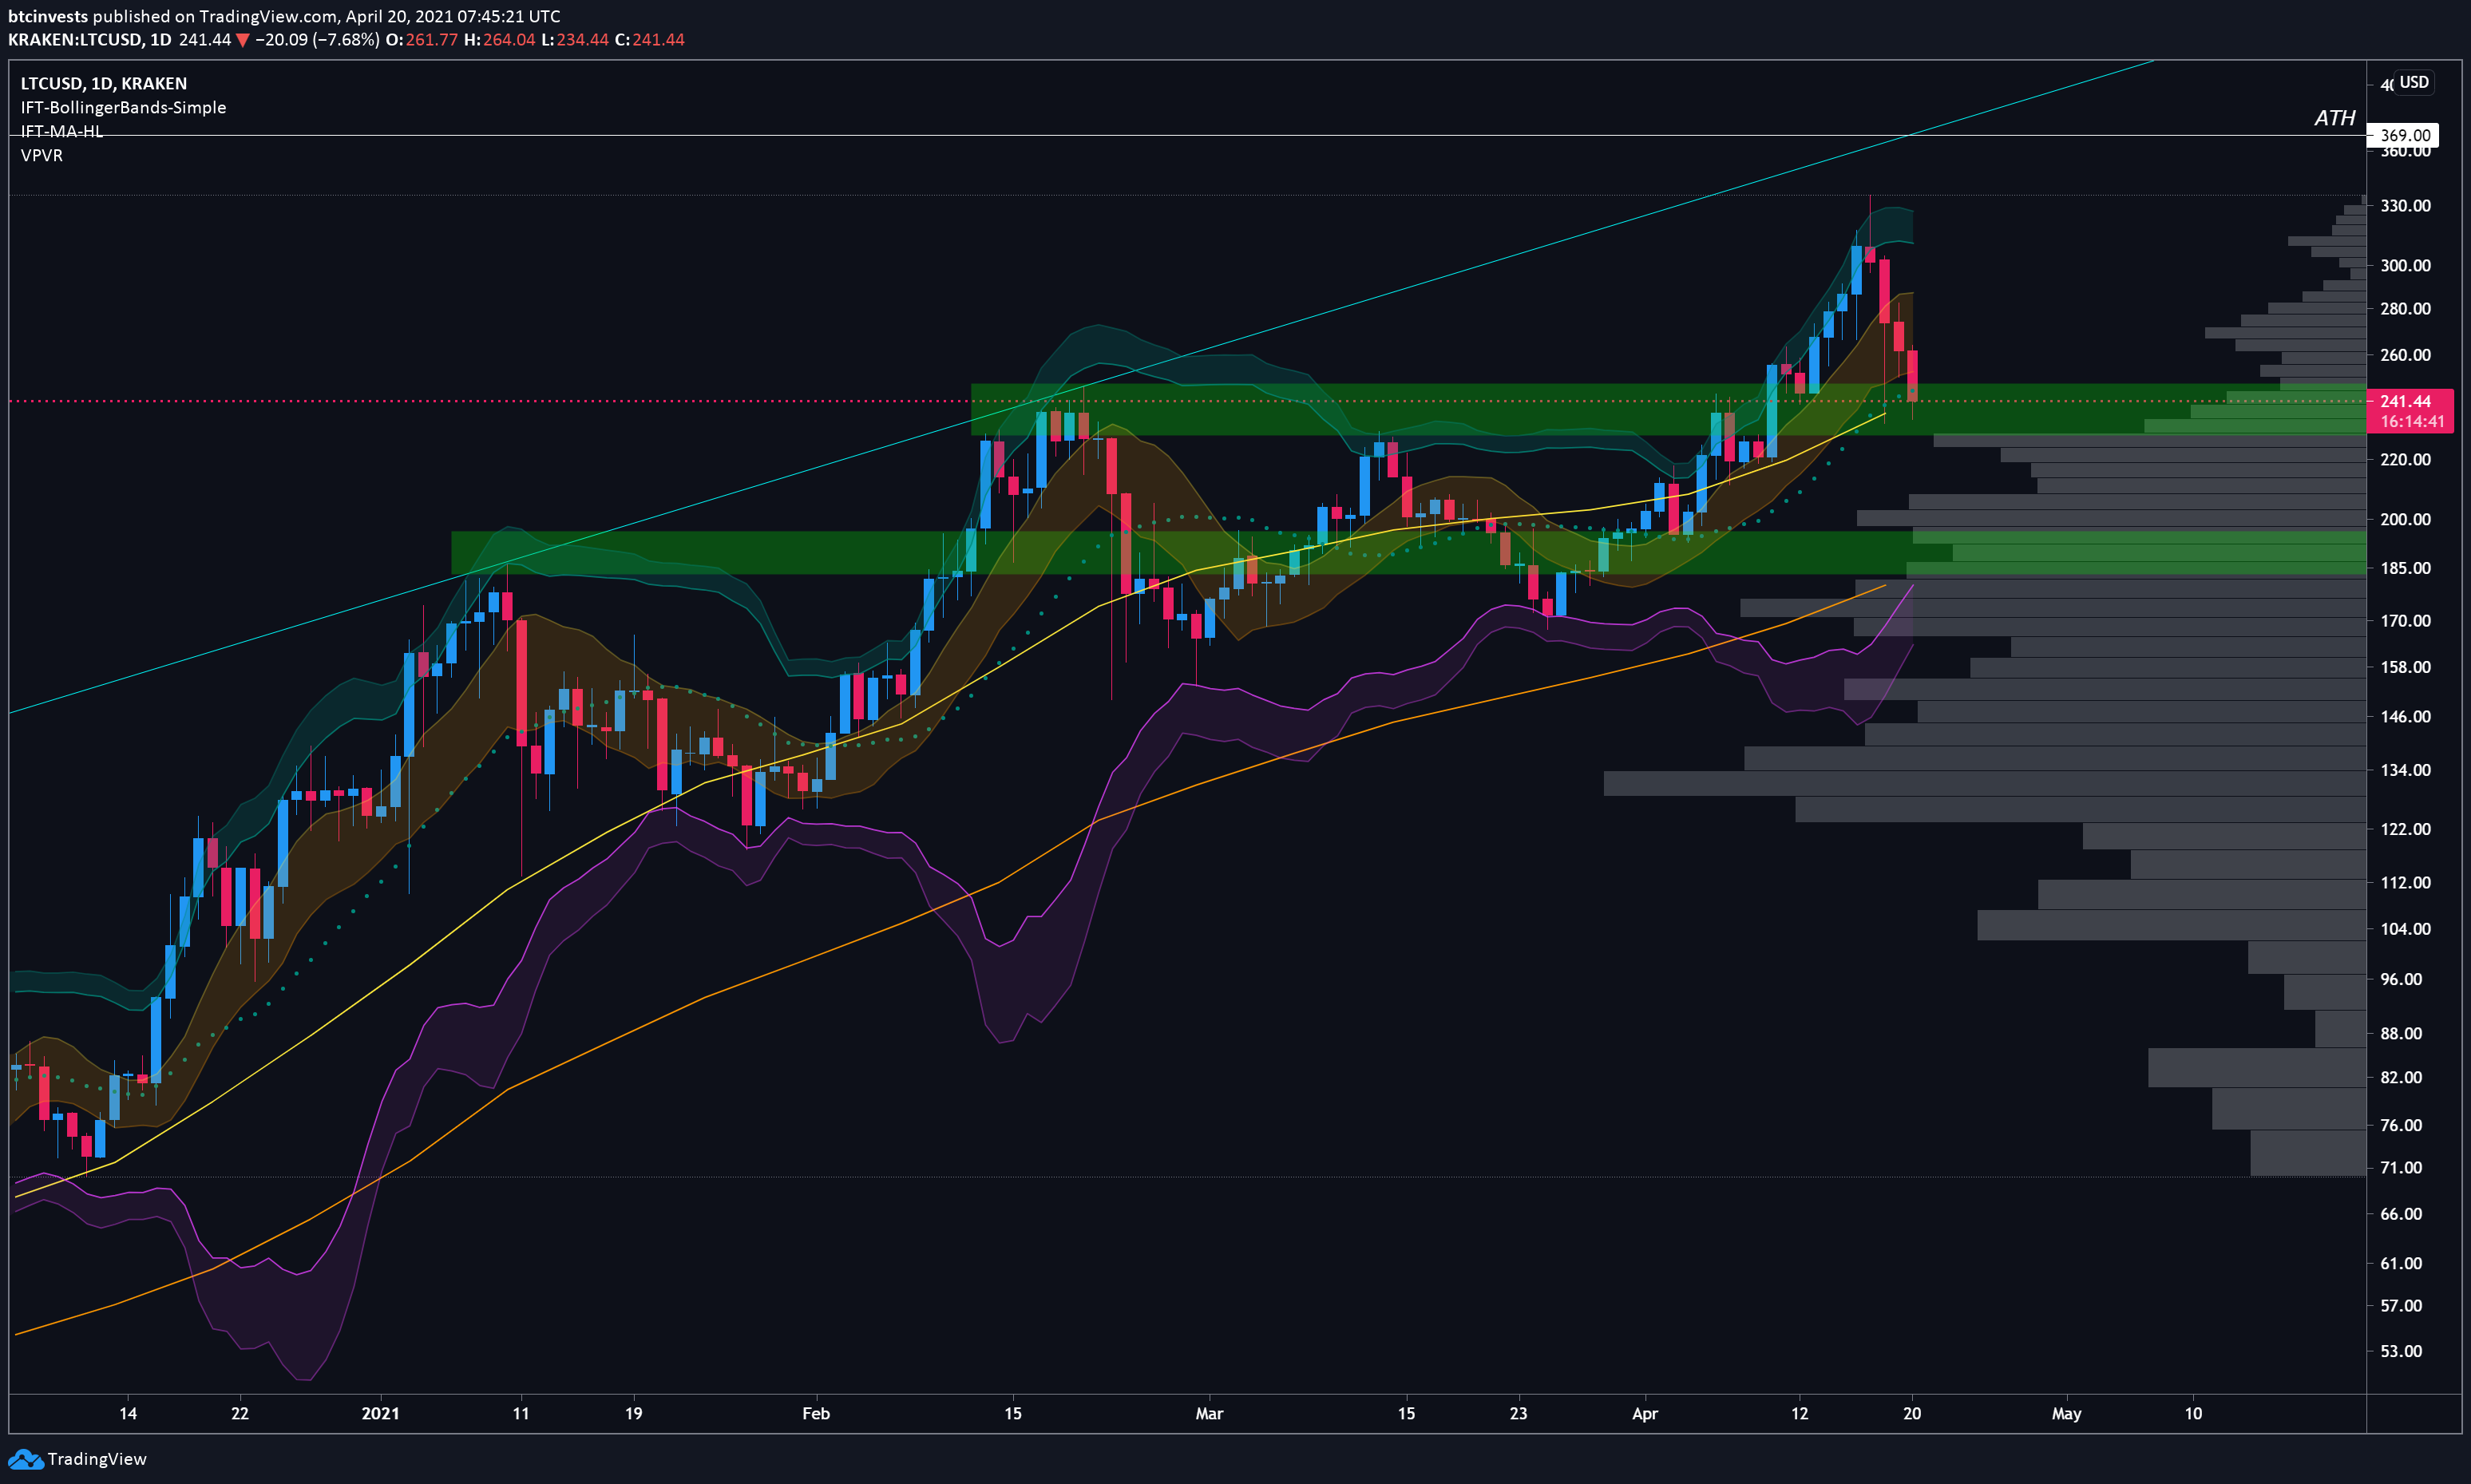Image resolution: width=2471 pixels, height=1484 pixels.
Task: Click the 10 date label after May
Action: (x=2193, y=1414)
